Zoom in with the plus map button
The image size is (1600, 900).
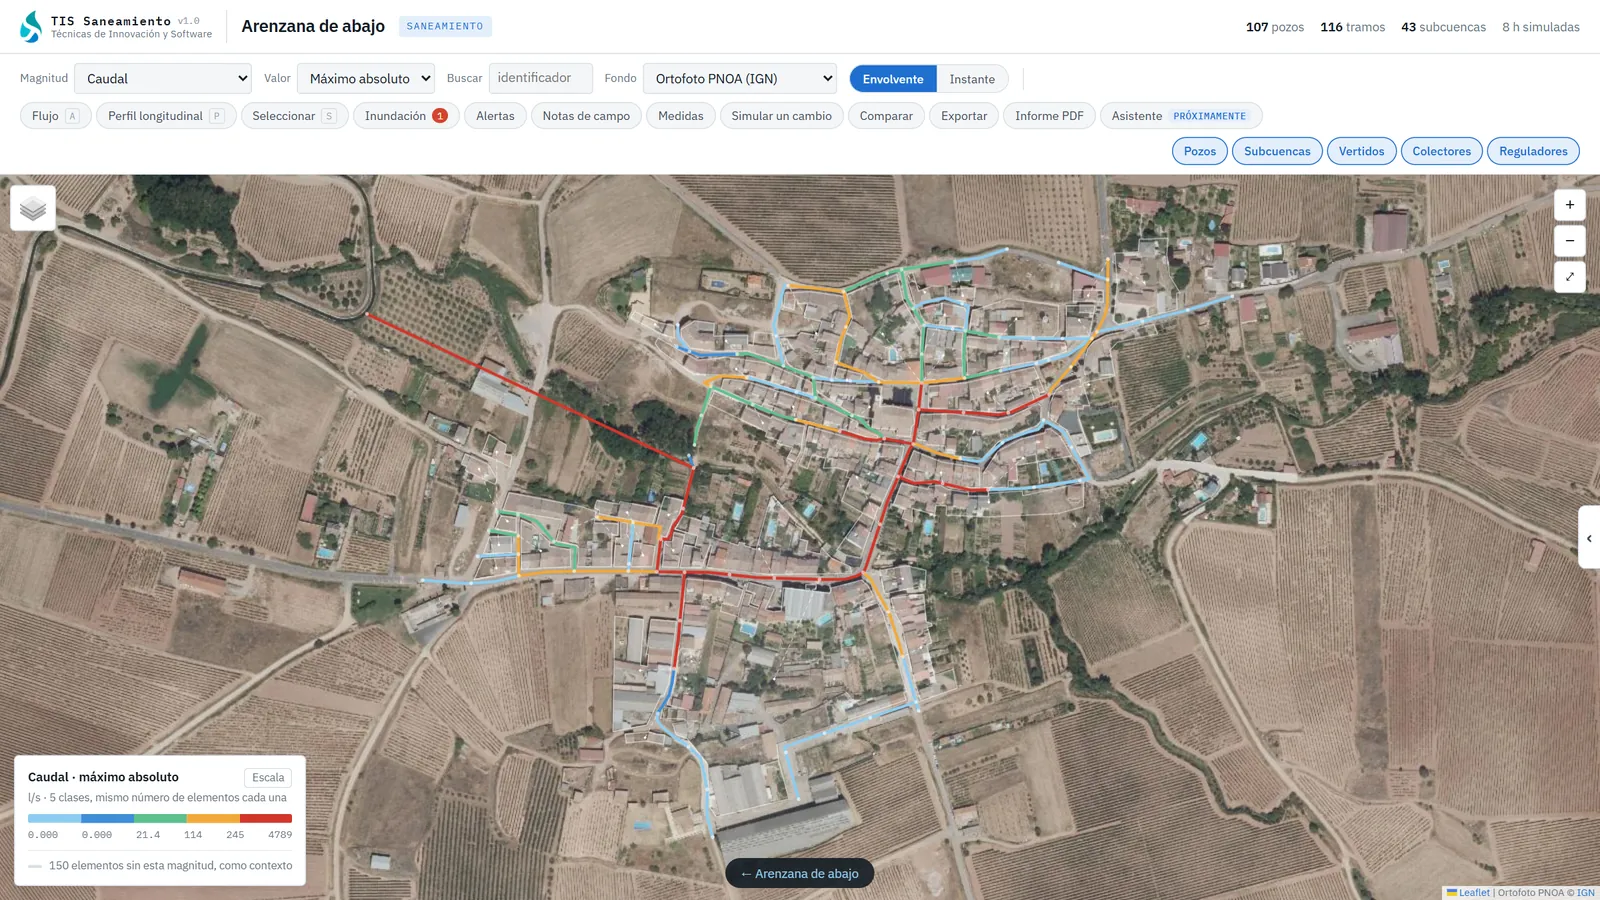[1569, 205]
